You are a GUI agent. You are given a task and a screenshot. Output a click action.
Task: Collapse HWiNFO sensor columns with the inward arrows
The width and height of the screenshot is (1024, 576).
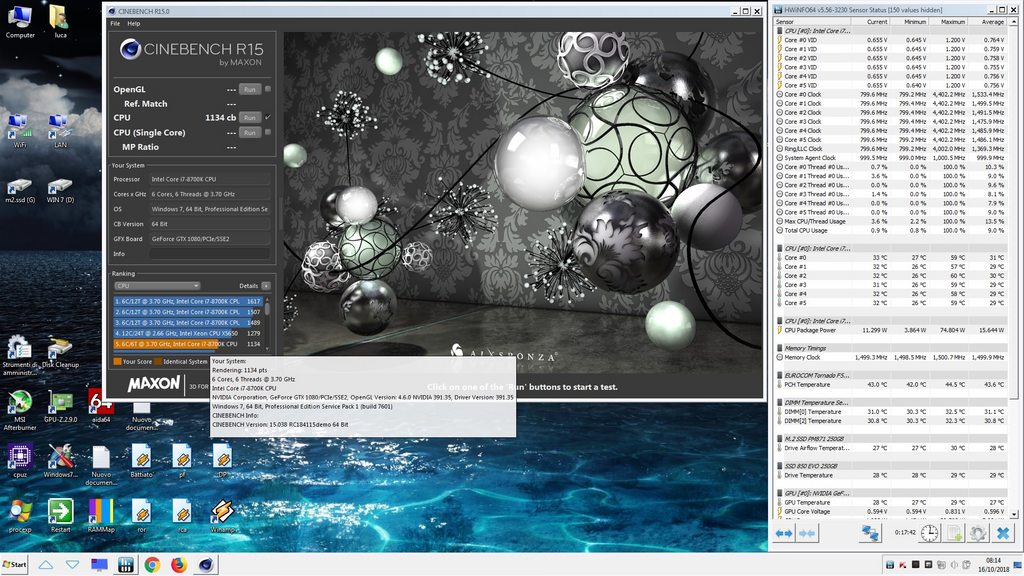pos(807,534)
